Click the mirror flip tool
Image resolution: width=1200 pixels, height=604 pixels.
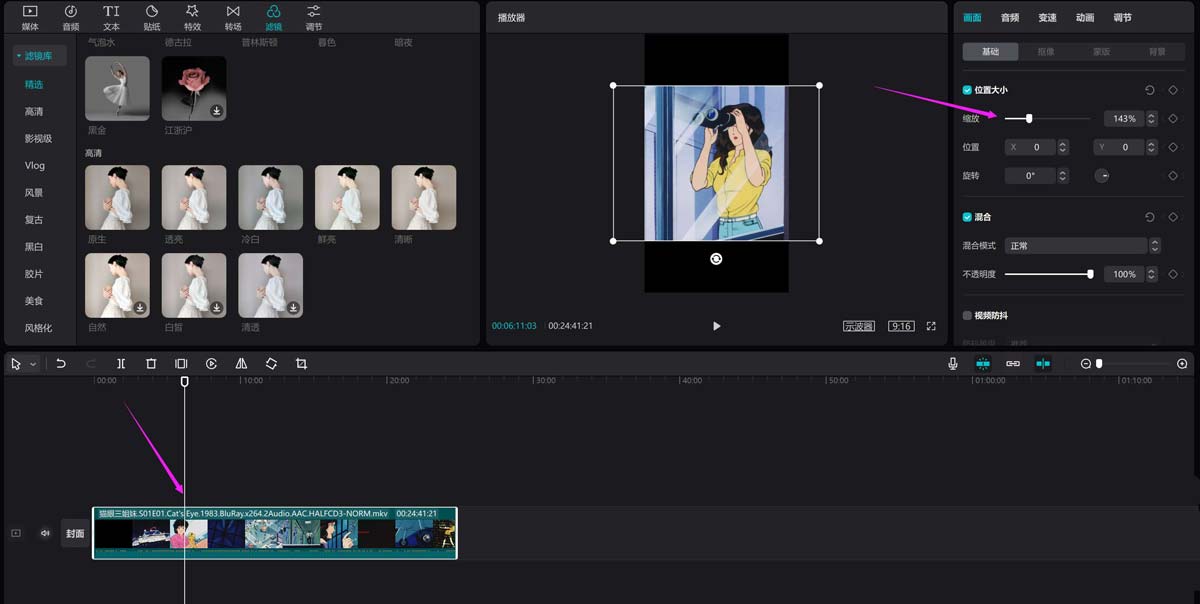point(241,364)
